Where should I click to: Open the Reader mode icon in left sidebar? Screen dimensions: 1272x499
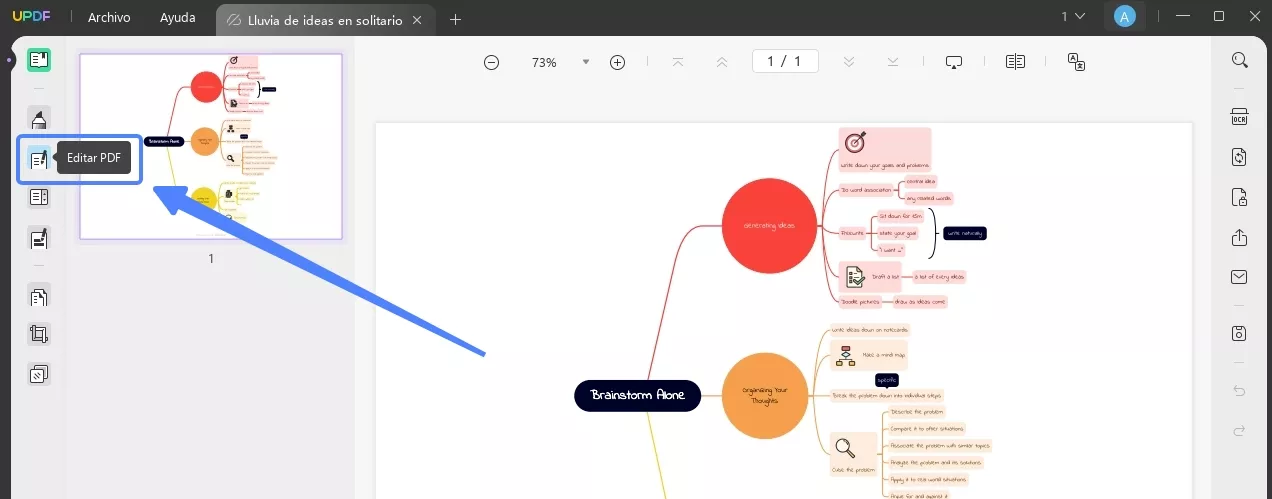pyautogui.click(x=39, y=60)
